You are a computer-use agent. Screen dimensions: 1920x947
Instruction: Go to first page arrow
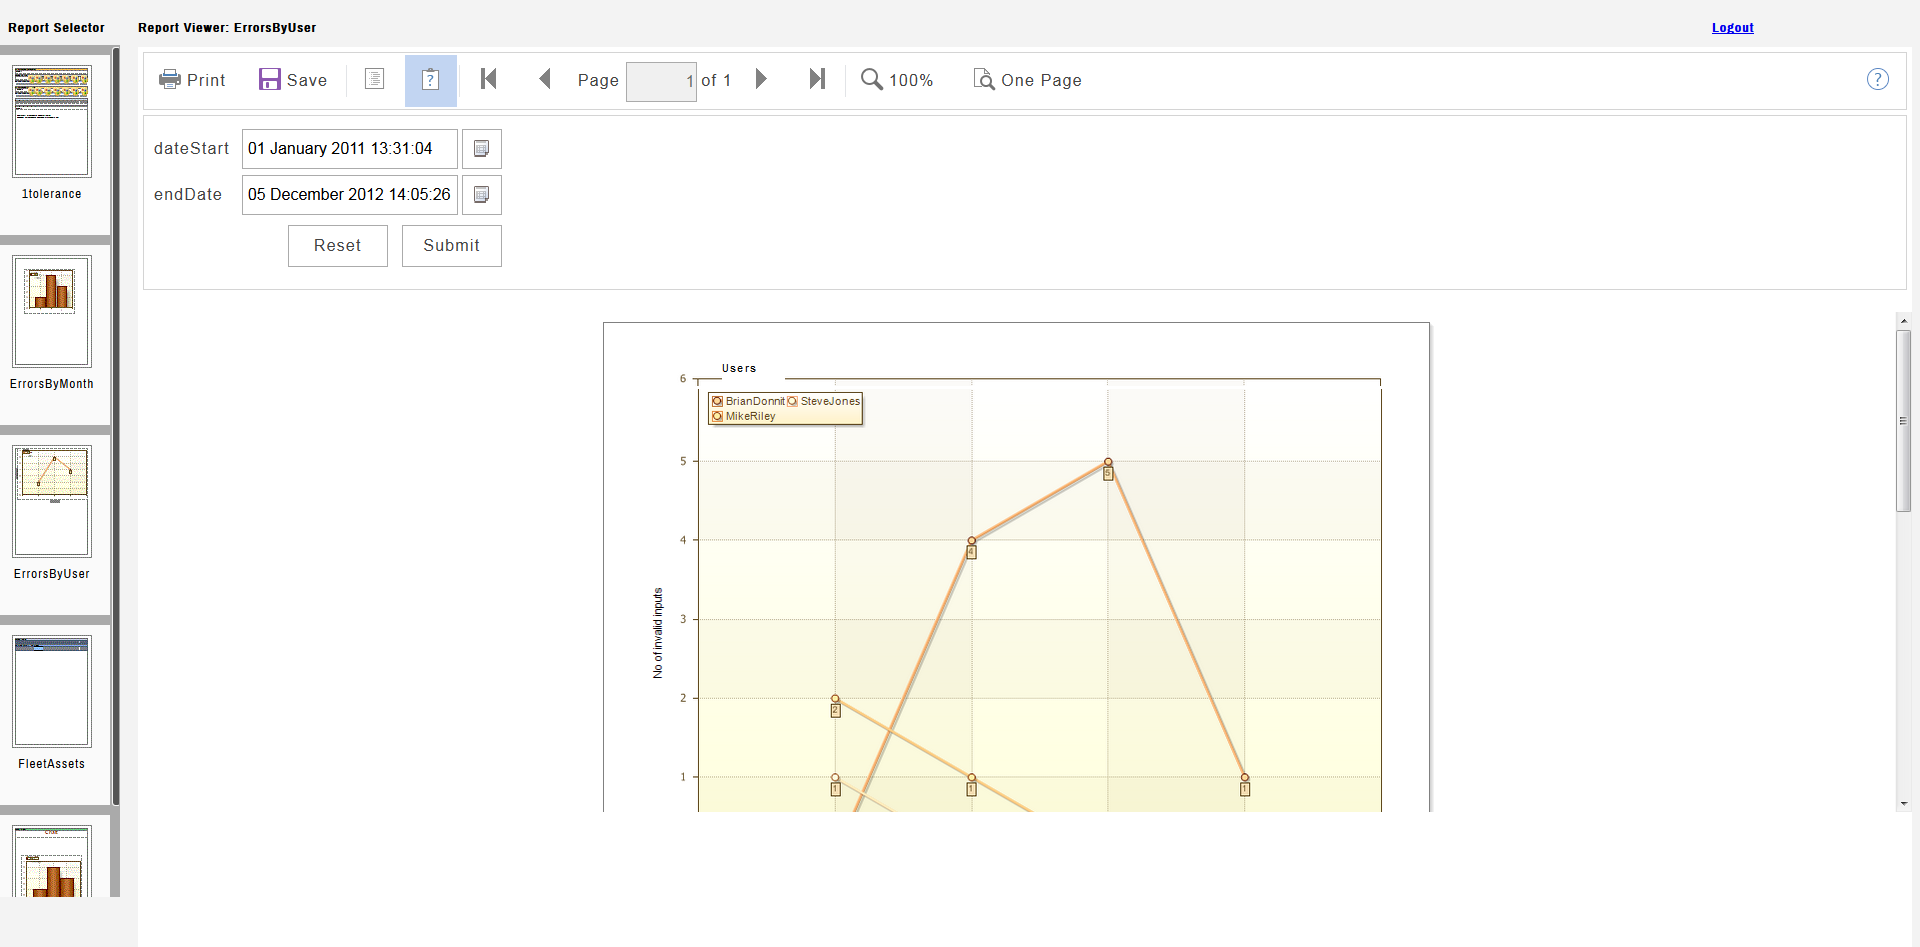click(488, 79)
